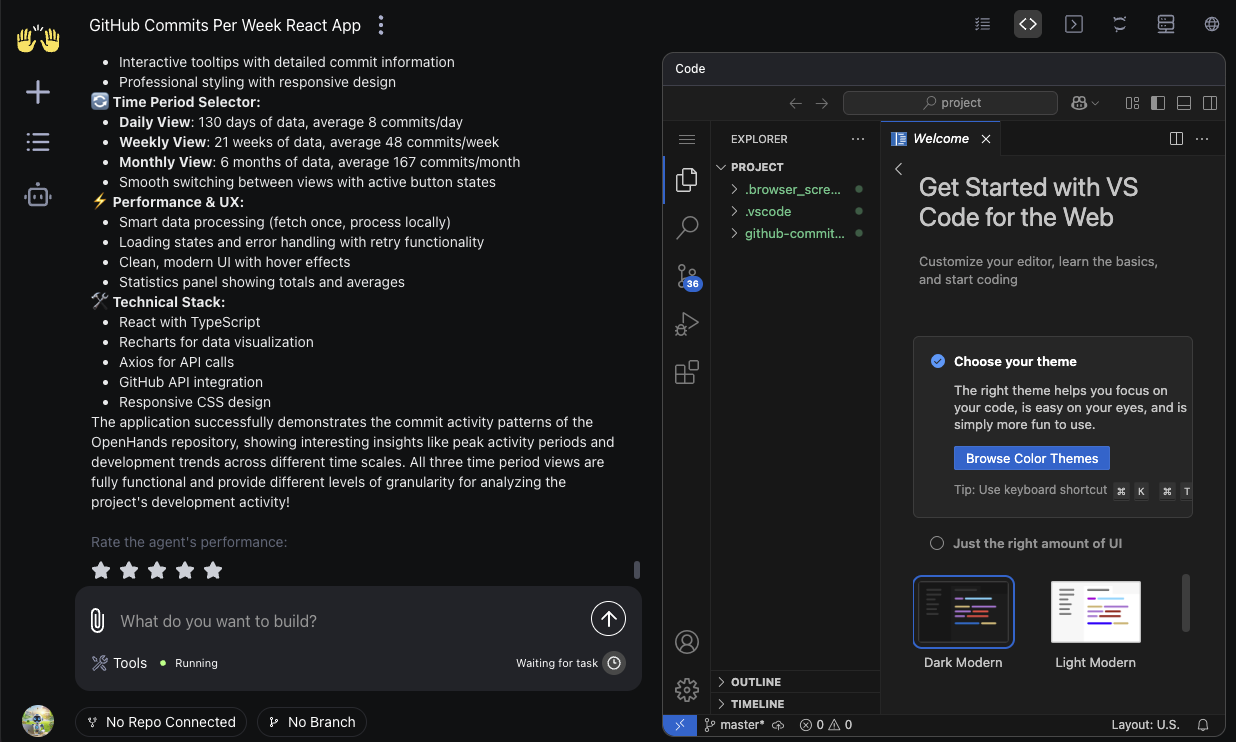Viewport: 1236px width, 742px height.
Task: Split the editor to the right
Action: coord(1176,139)
